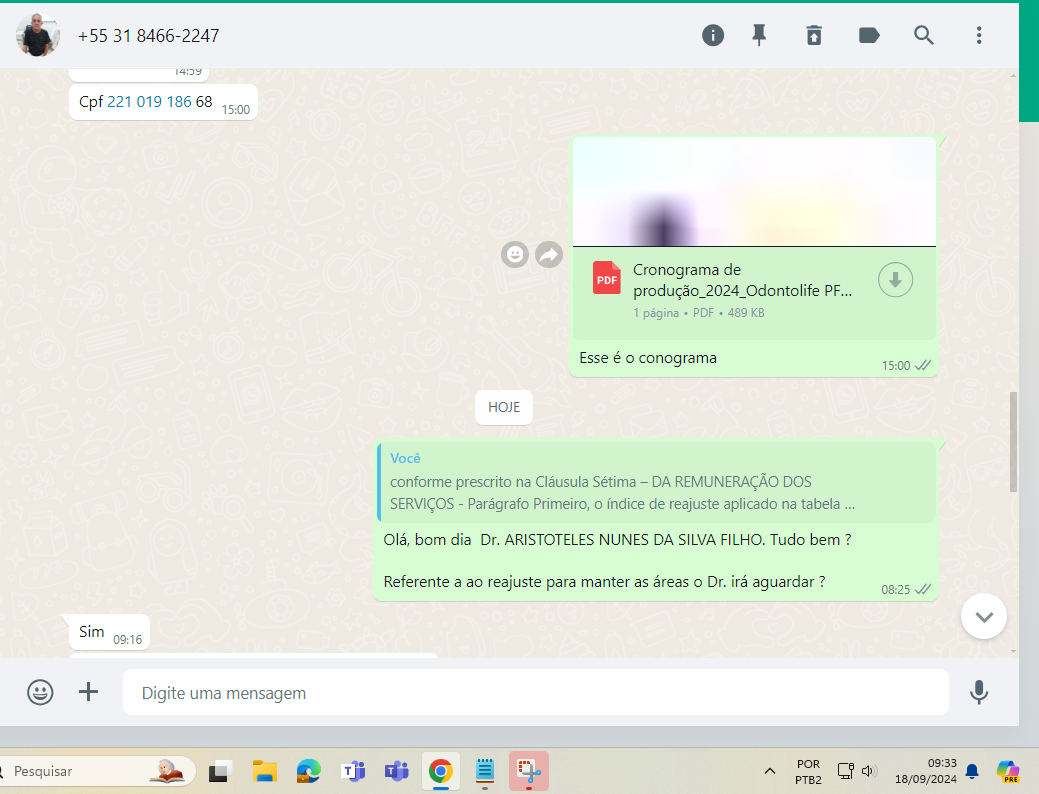Click the scroll up arrow of chat
Image resolution: width=1039 pixels, height=794 pixels.
(x=1012, y=76)
